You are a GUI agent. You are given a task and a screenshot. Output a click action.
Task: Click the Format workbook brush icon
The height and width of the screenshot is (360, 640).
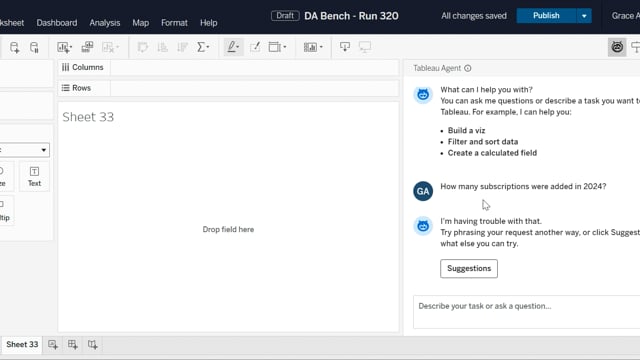click(255, 47)
